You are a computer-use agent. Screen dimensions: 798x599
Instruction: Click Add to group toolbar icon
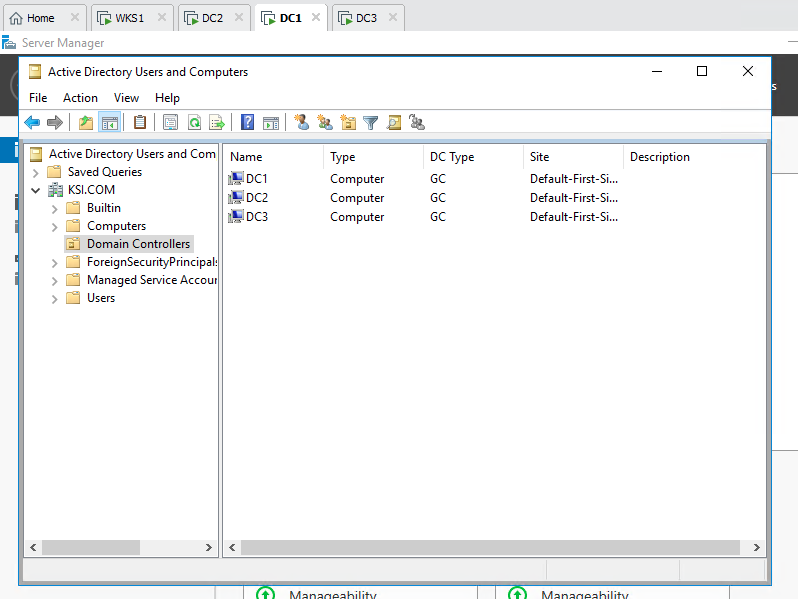click(x=417, y=123)
